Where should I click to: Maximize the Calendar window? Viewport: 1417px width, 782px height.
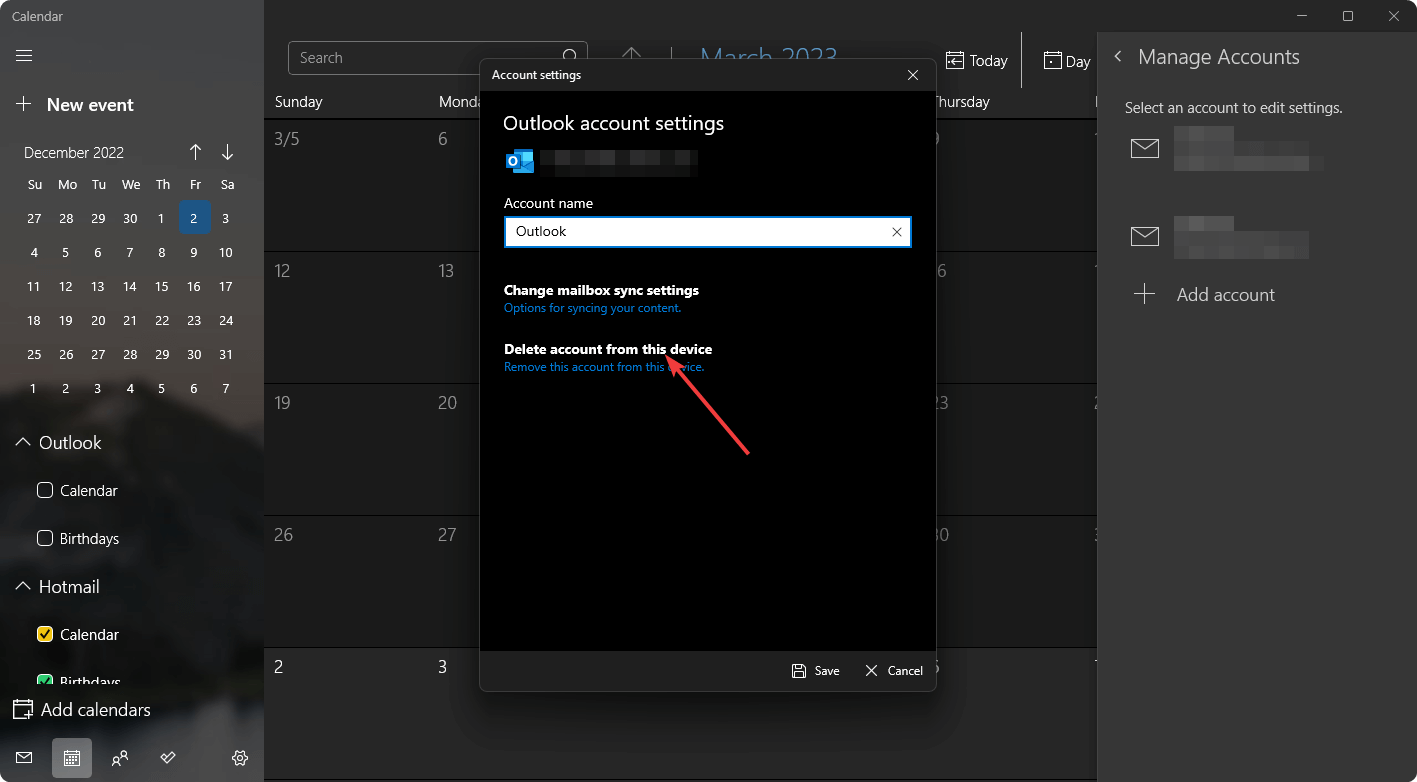[1348, 16]
